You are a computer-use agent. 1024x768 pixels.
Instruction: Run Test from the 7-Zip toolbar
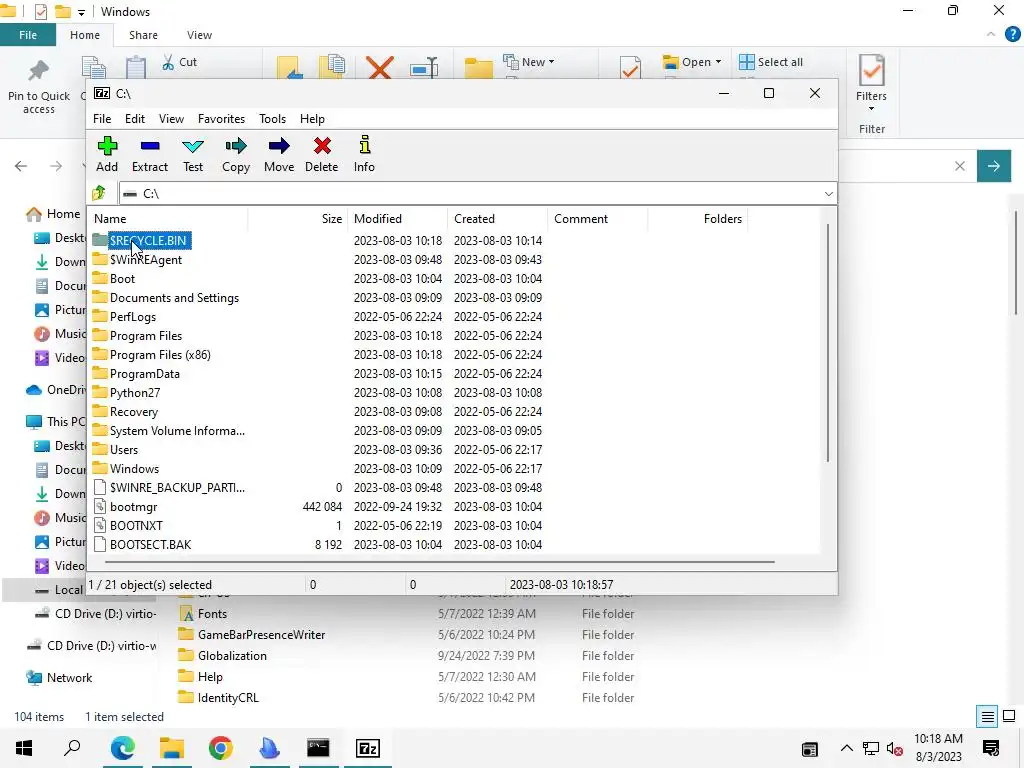[193, 155]
